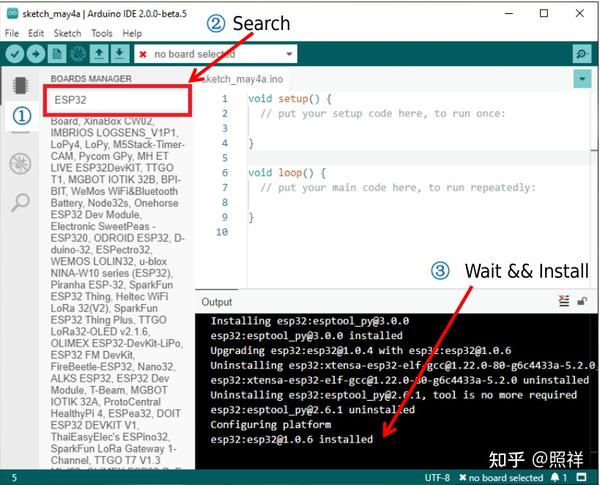Open the Debug sidebar bug icon
Screen dimensions: 600x485
coord(20,164)
